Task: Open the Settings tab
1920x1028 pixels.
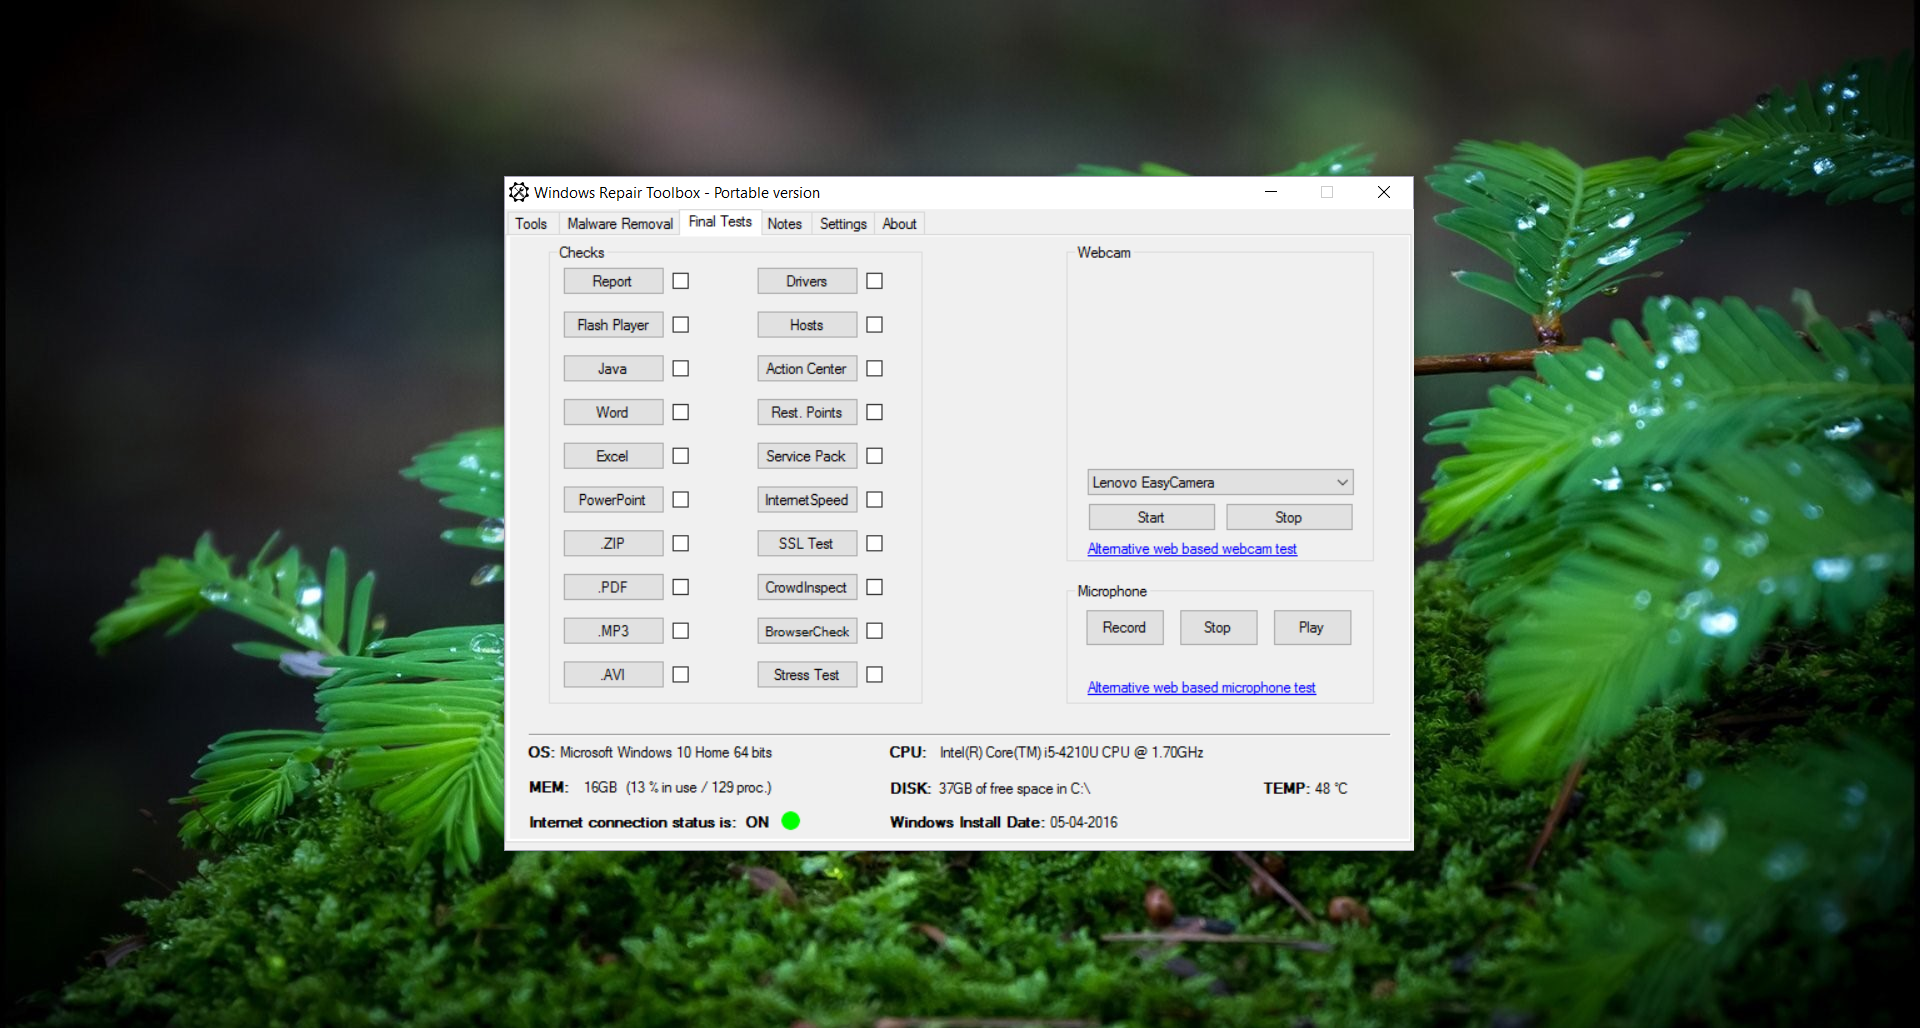Action: [x=842, y=224]
